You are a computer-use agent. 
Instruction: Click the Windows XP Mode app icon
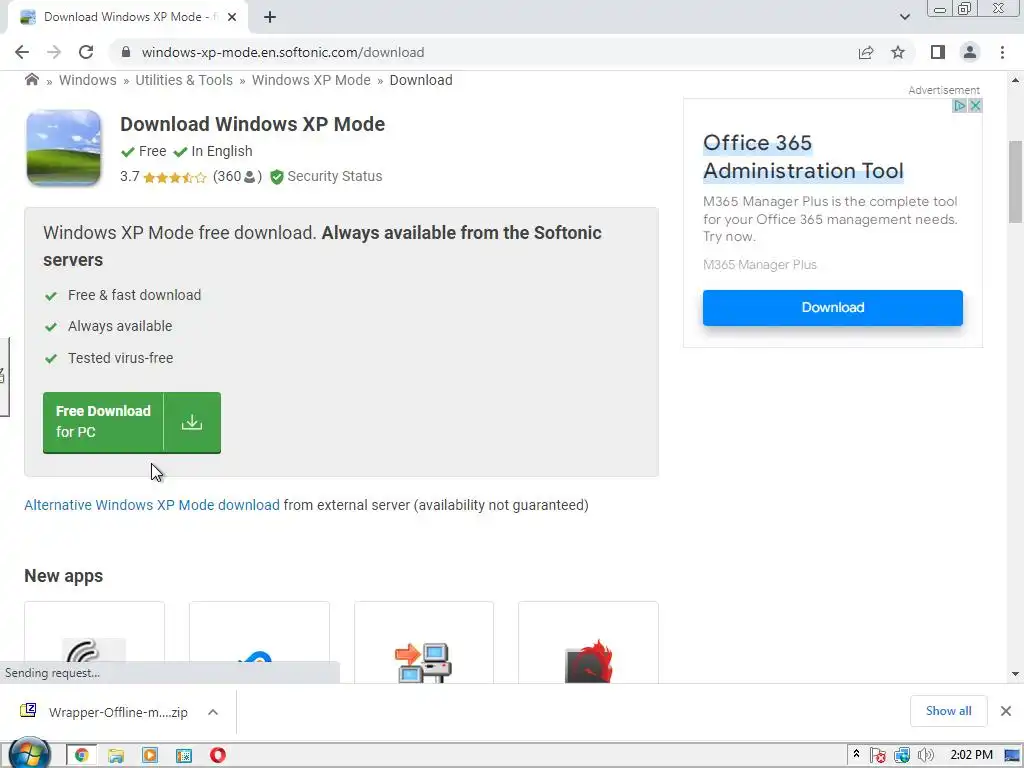63,148
